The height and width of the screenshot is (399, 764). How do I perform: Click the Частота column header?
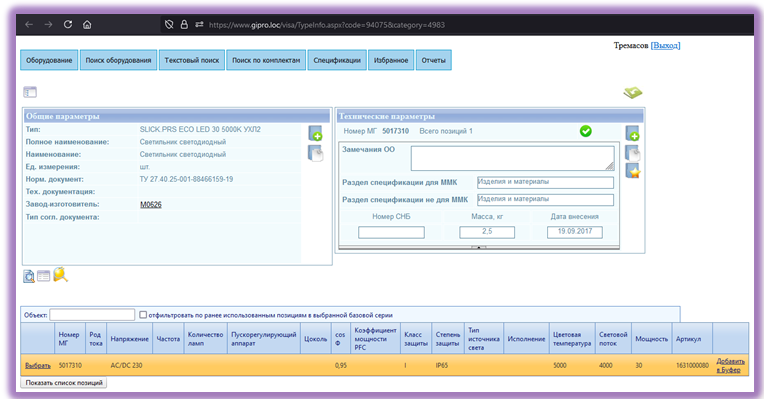pyautogui.click(x=168, y=339)
